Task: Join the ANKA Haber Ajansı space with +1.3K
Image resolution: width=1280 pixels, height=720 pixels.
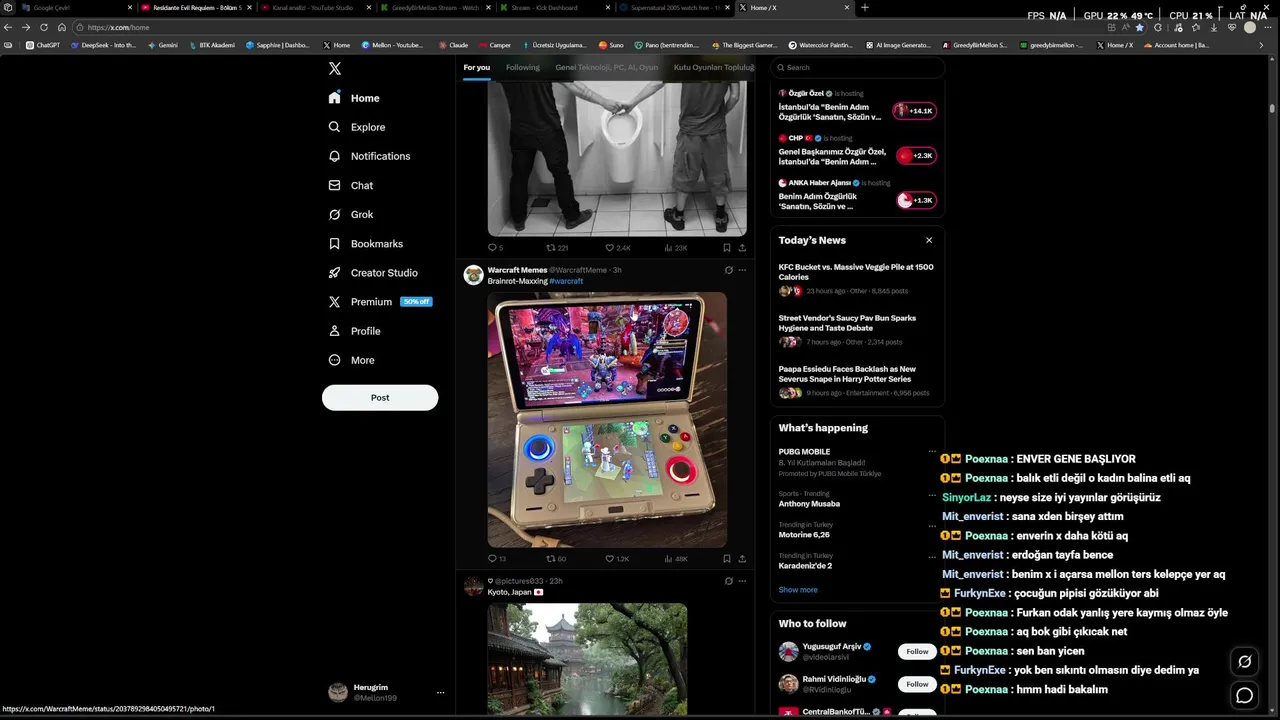Action: pos(916,200)
